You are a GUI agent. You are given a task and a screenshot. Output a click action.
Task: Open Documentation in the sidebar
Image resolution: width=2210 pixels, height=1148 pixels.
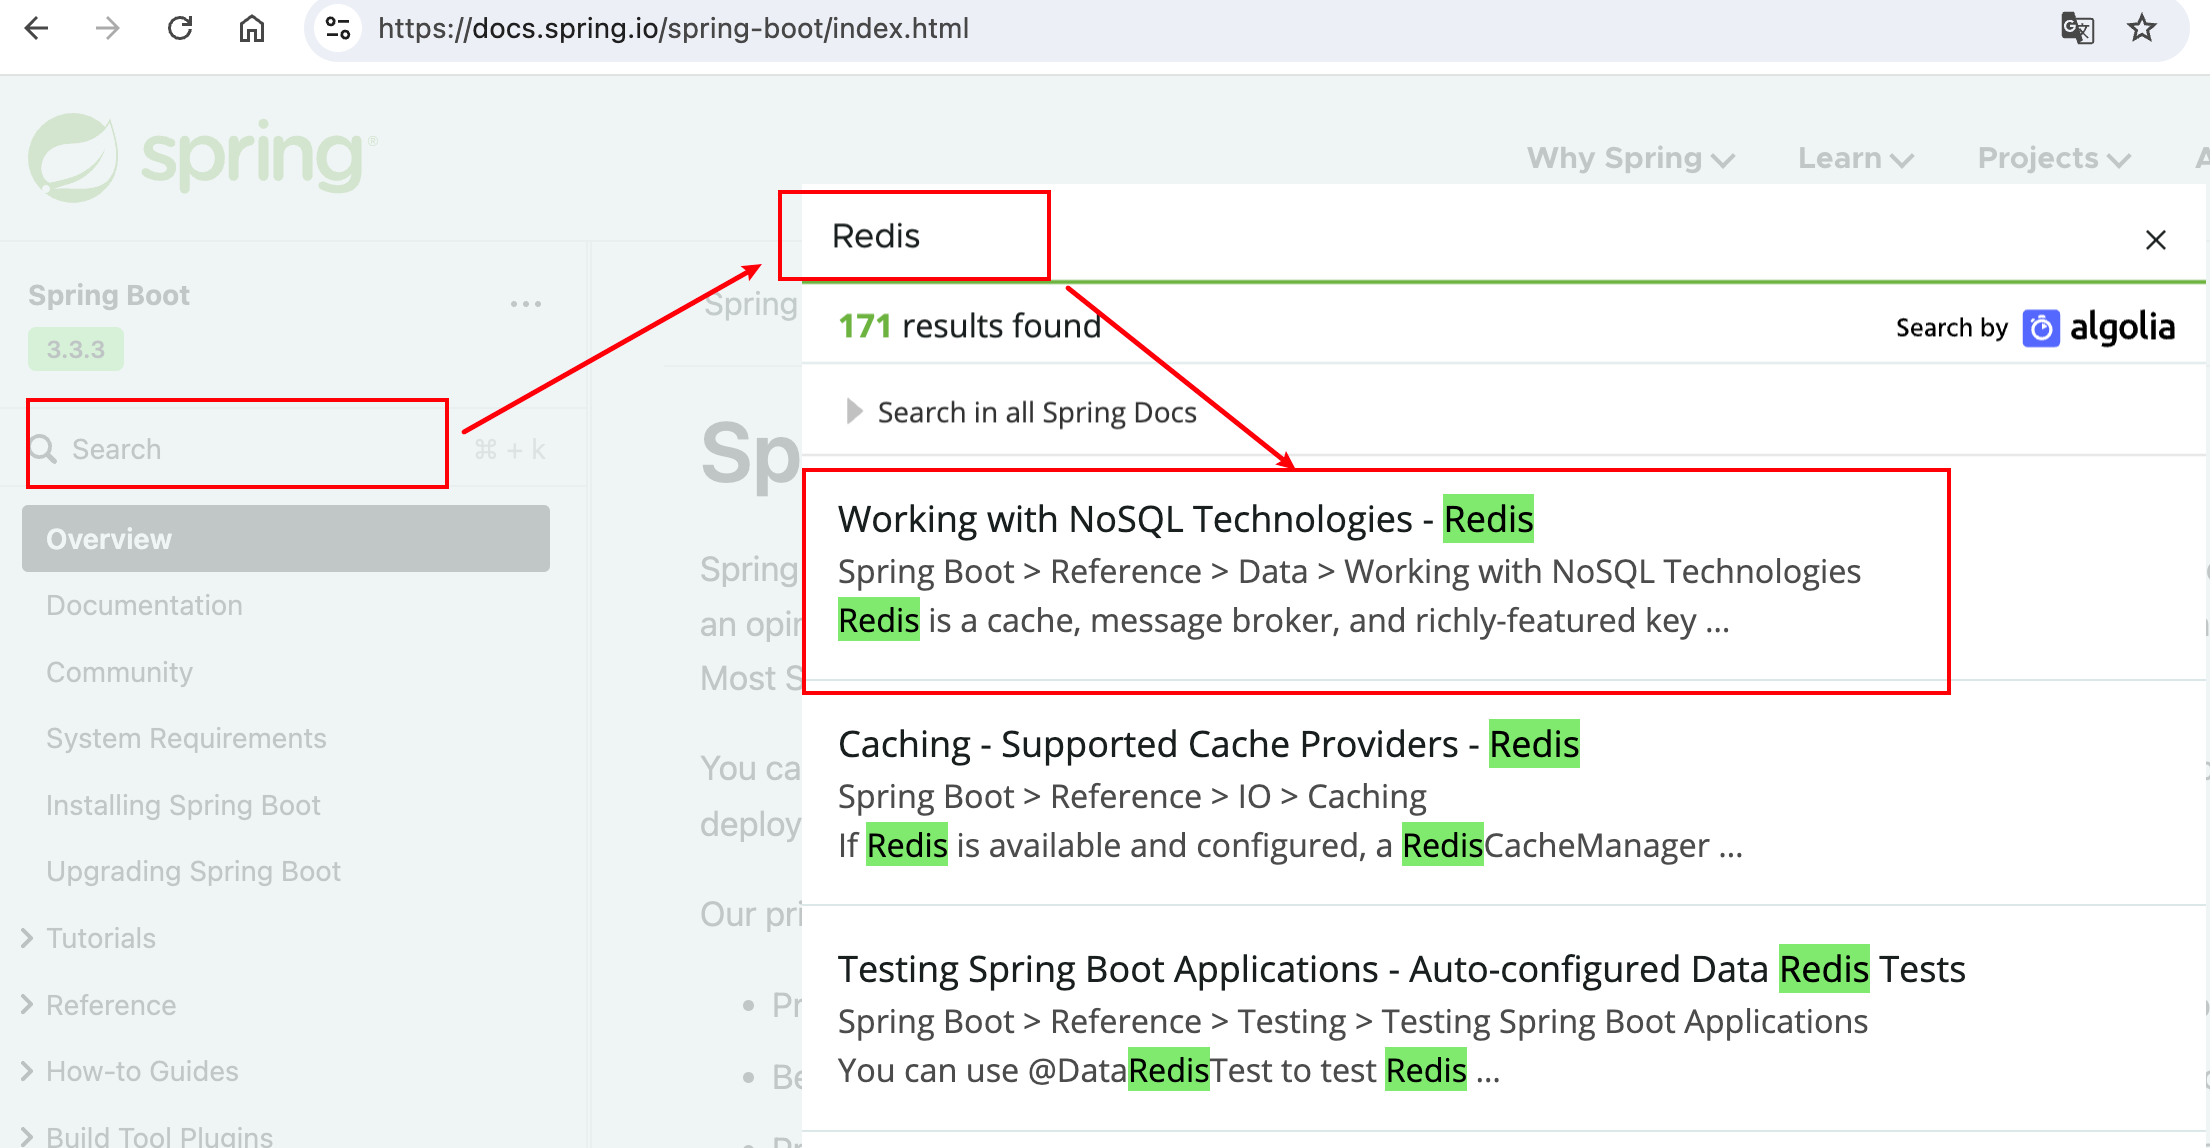144,605
